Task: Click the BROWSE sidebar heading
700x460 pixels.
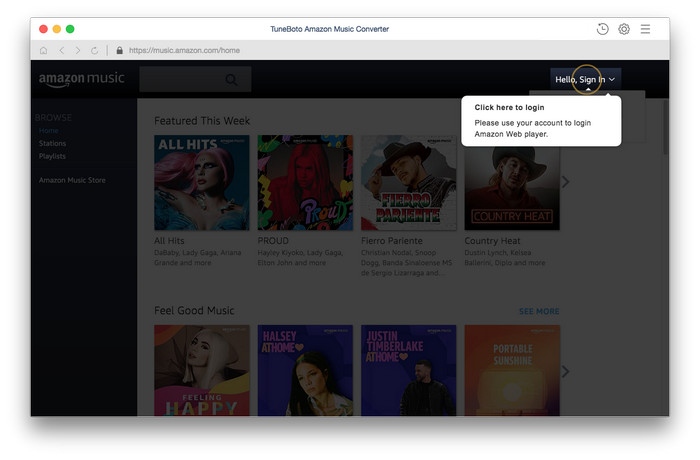Action: pos(53,117)
